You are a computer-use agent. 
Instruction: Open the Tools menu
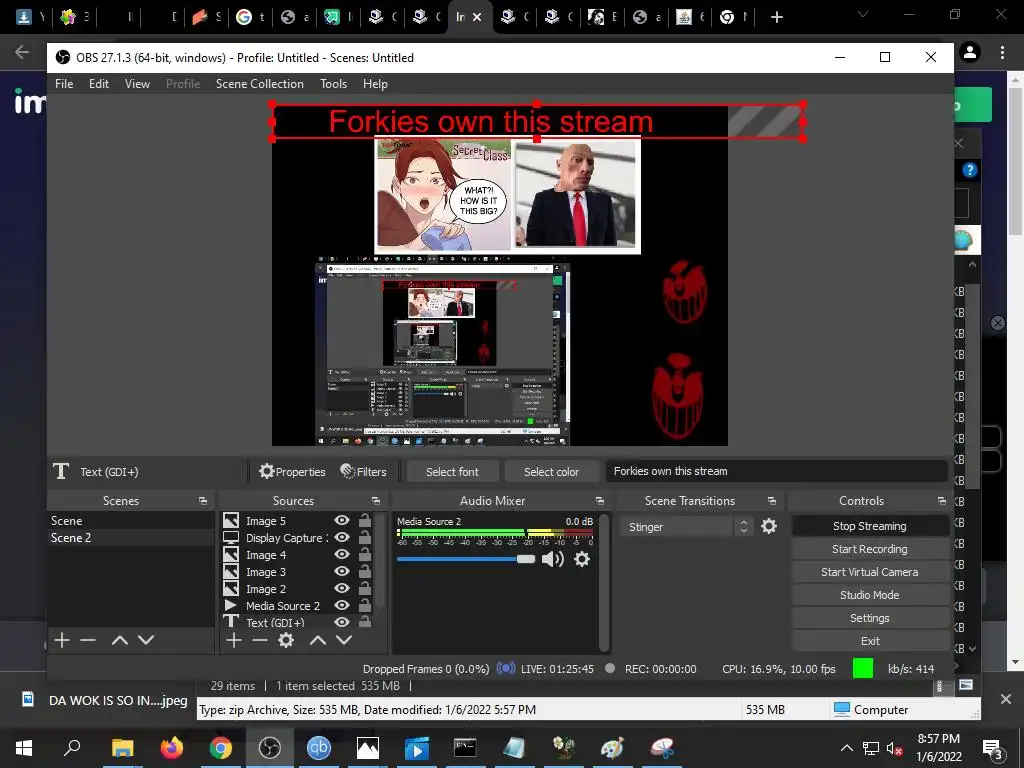point(333,84)
